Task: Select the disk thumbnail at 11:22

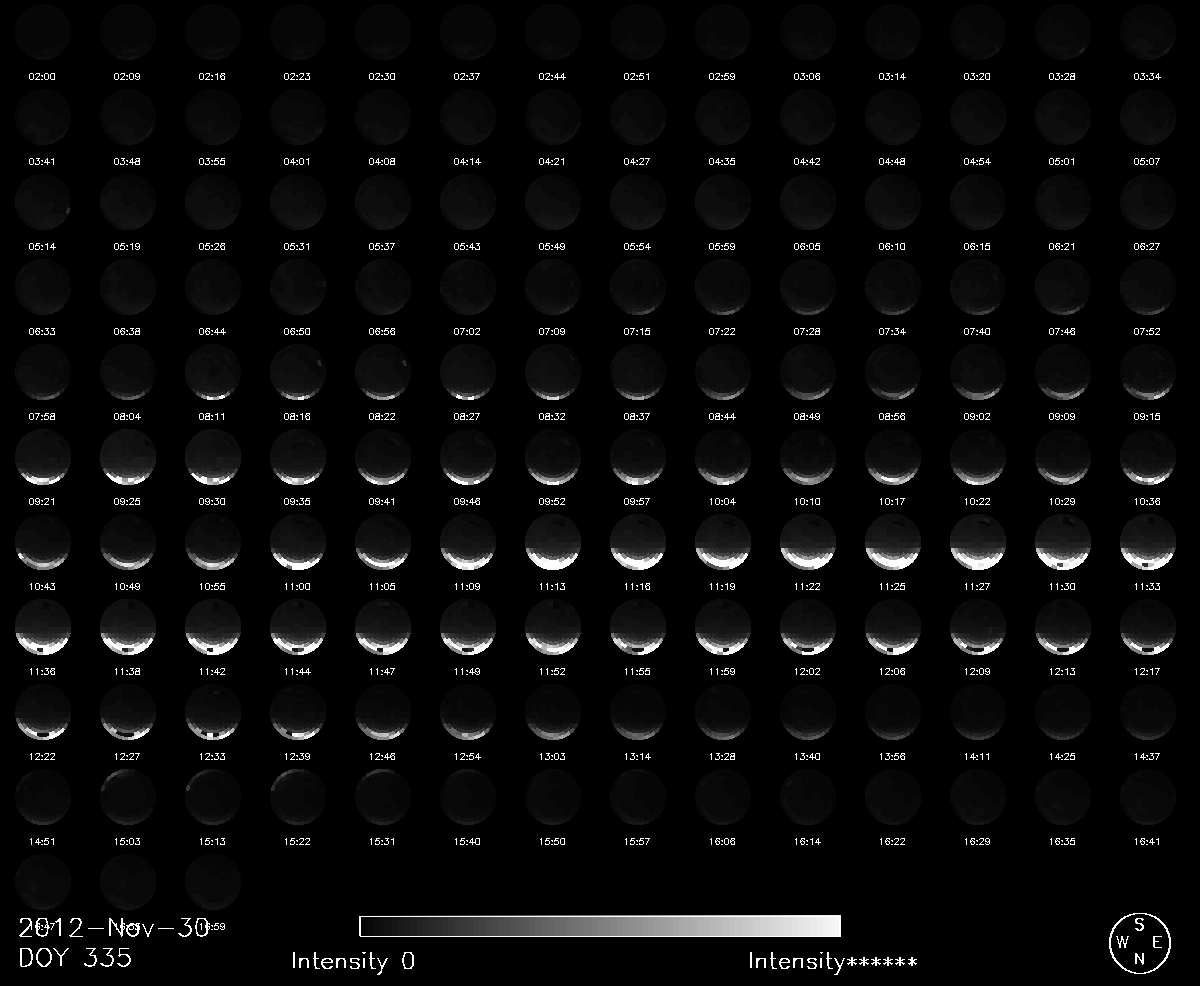Action: [x=808, y=541]
